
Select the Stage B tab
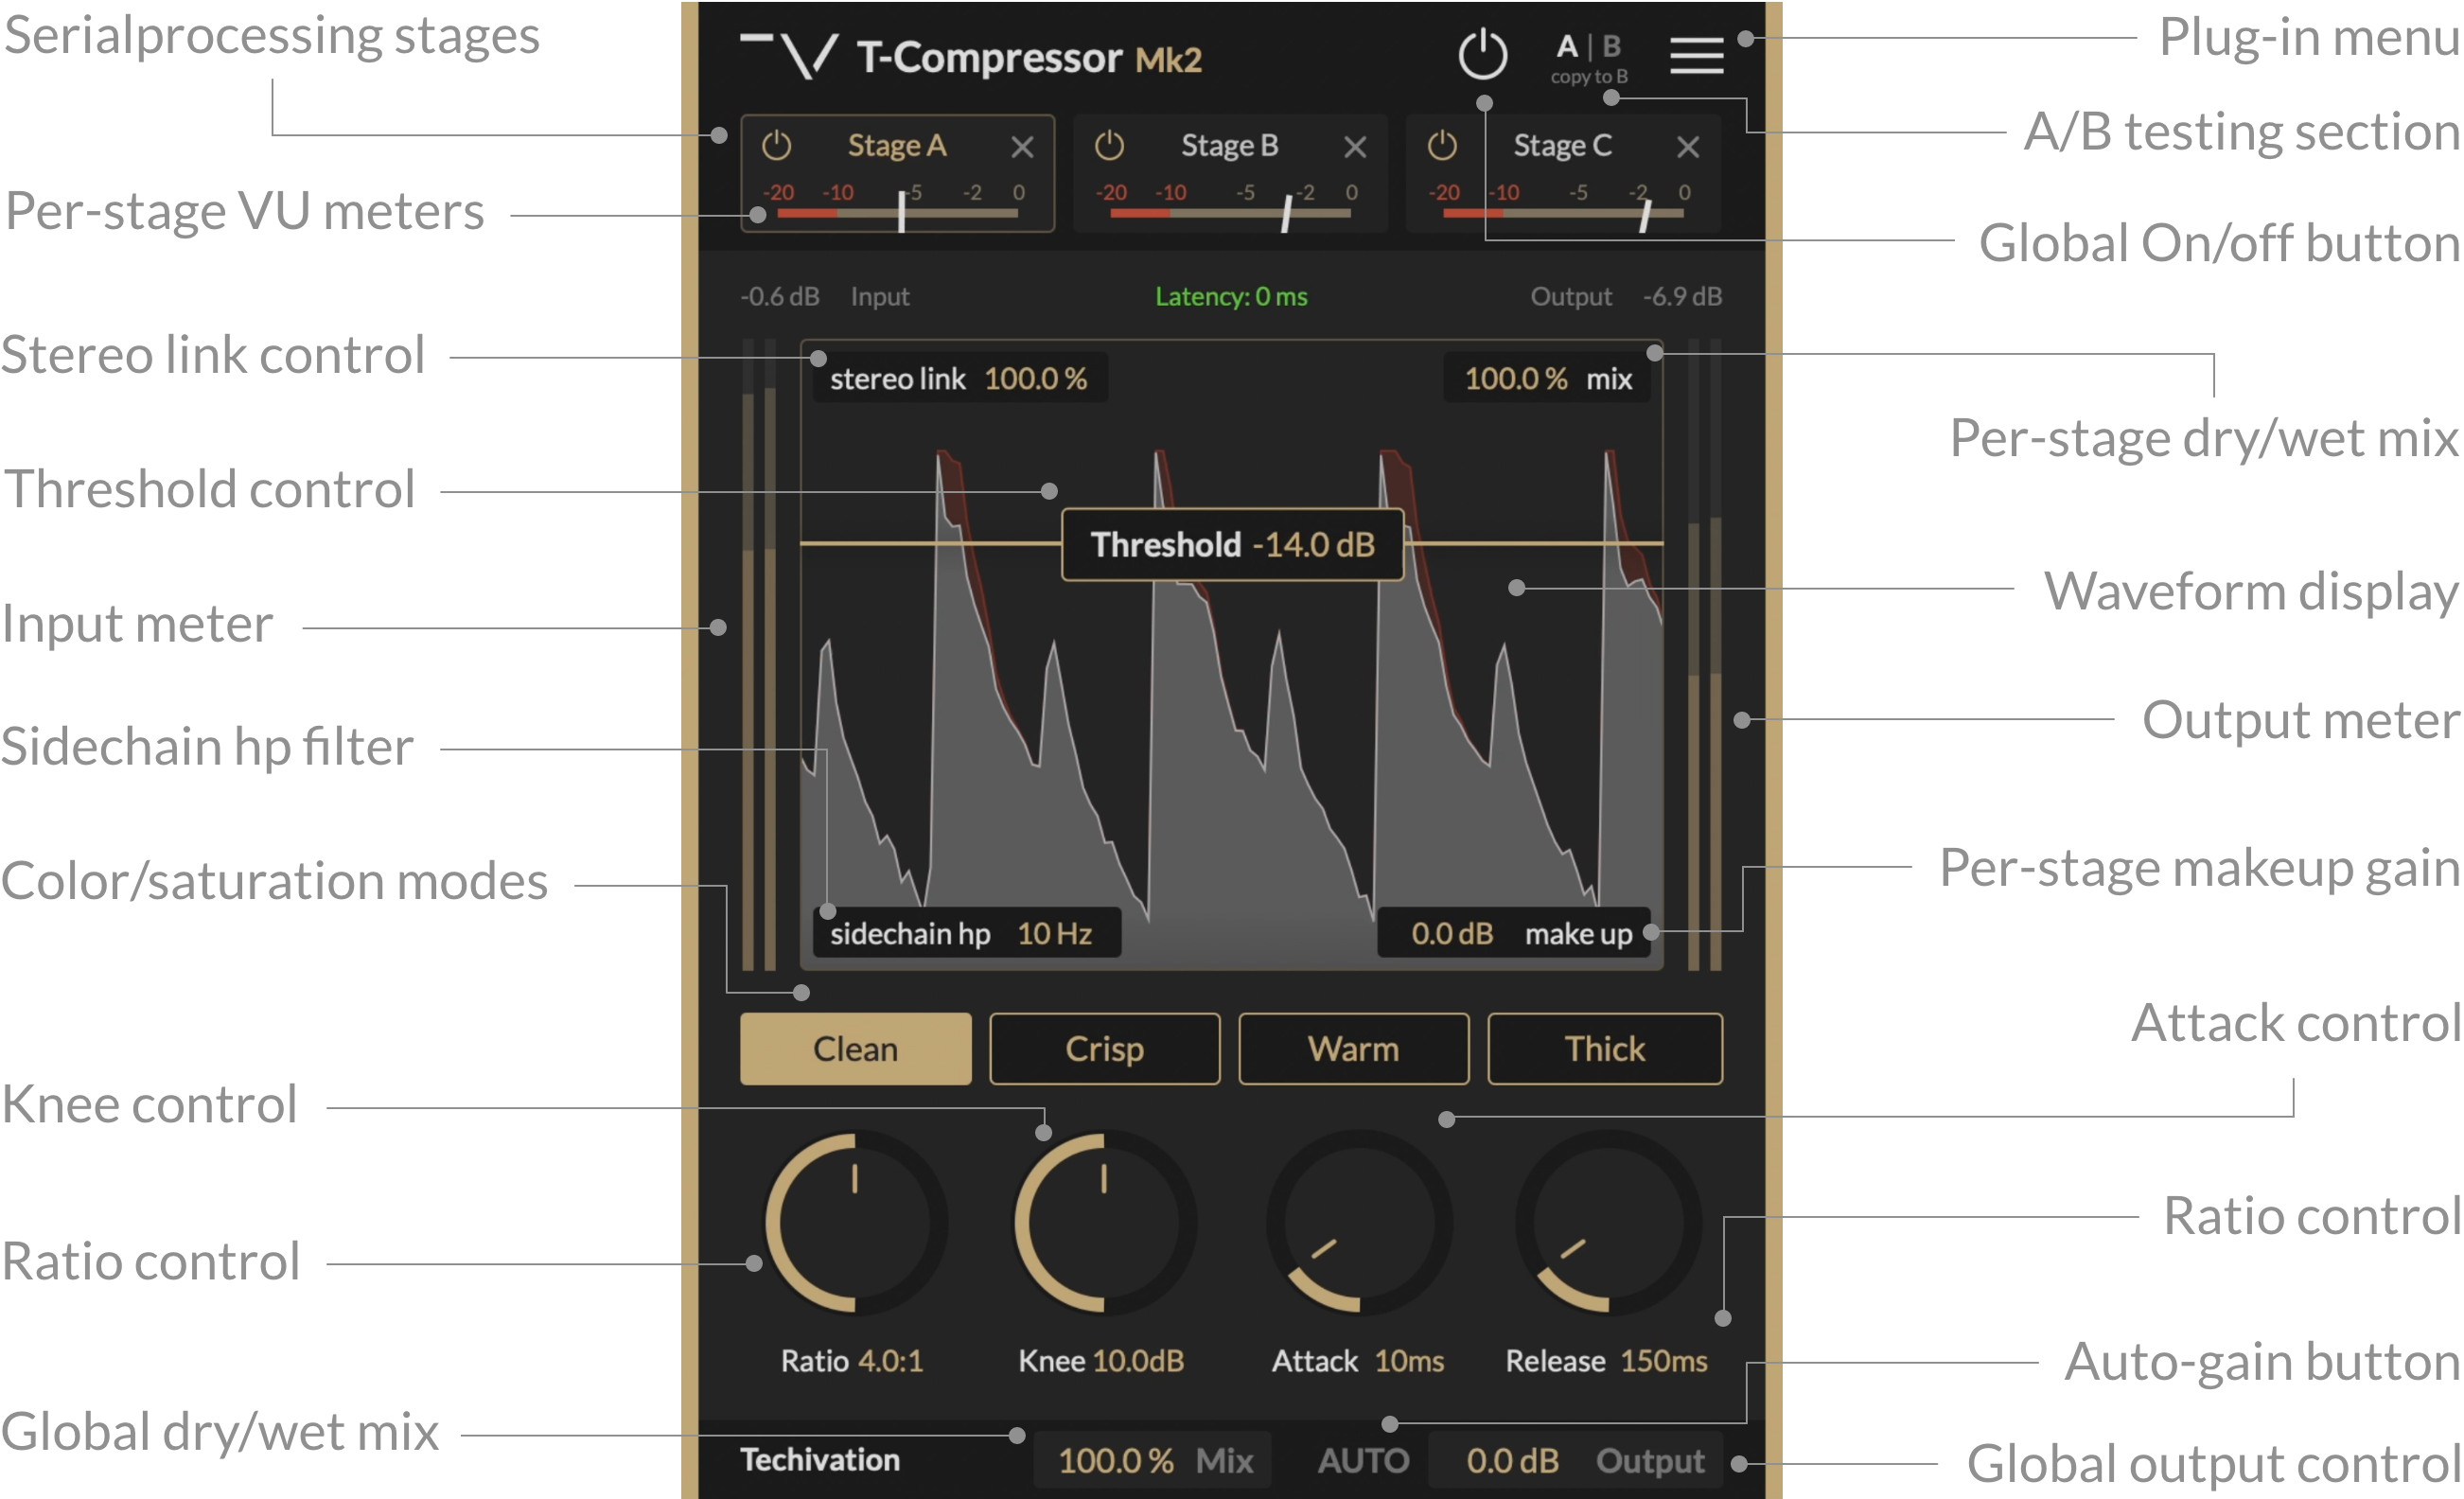(1230, 145)
